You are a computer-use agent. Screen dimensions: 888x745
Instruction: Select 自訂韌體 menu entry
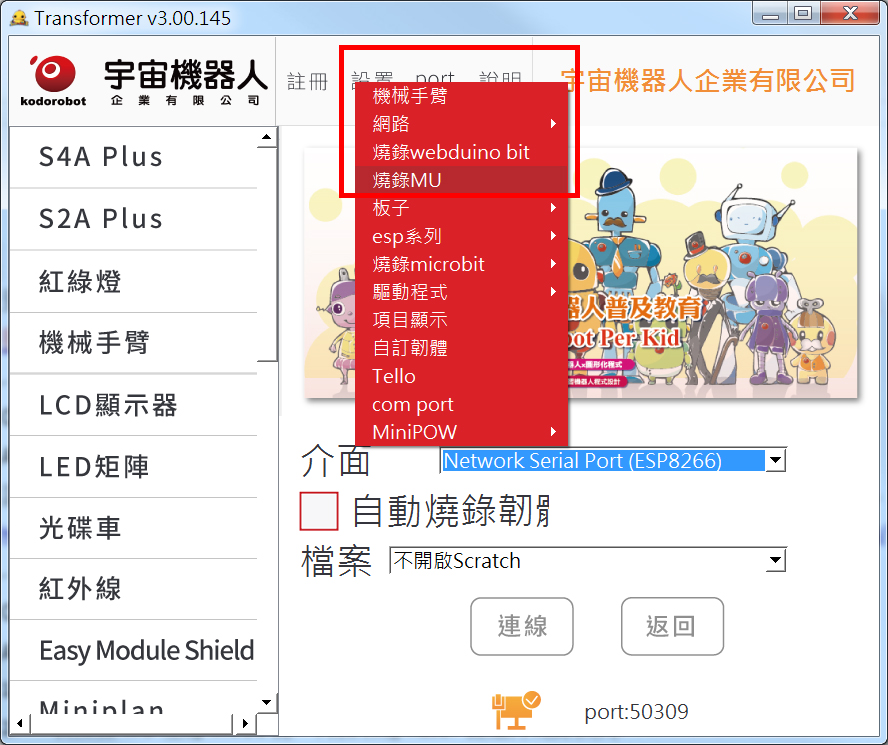coord(462,348)
